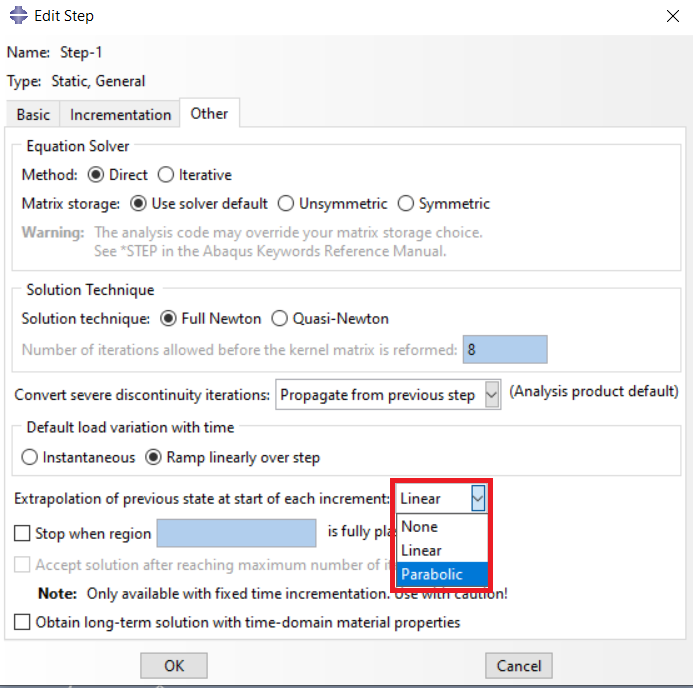Click OK to confirm step settings
Viewport: 693px width, 688px height.
pyautogui.click(x=174, y=666)
